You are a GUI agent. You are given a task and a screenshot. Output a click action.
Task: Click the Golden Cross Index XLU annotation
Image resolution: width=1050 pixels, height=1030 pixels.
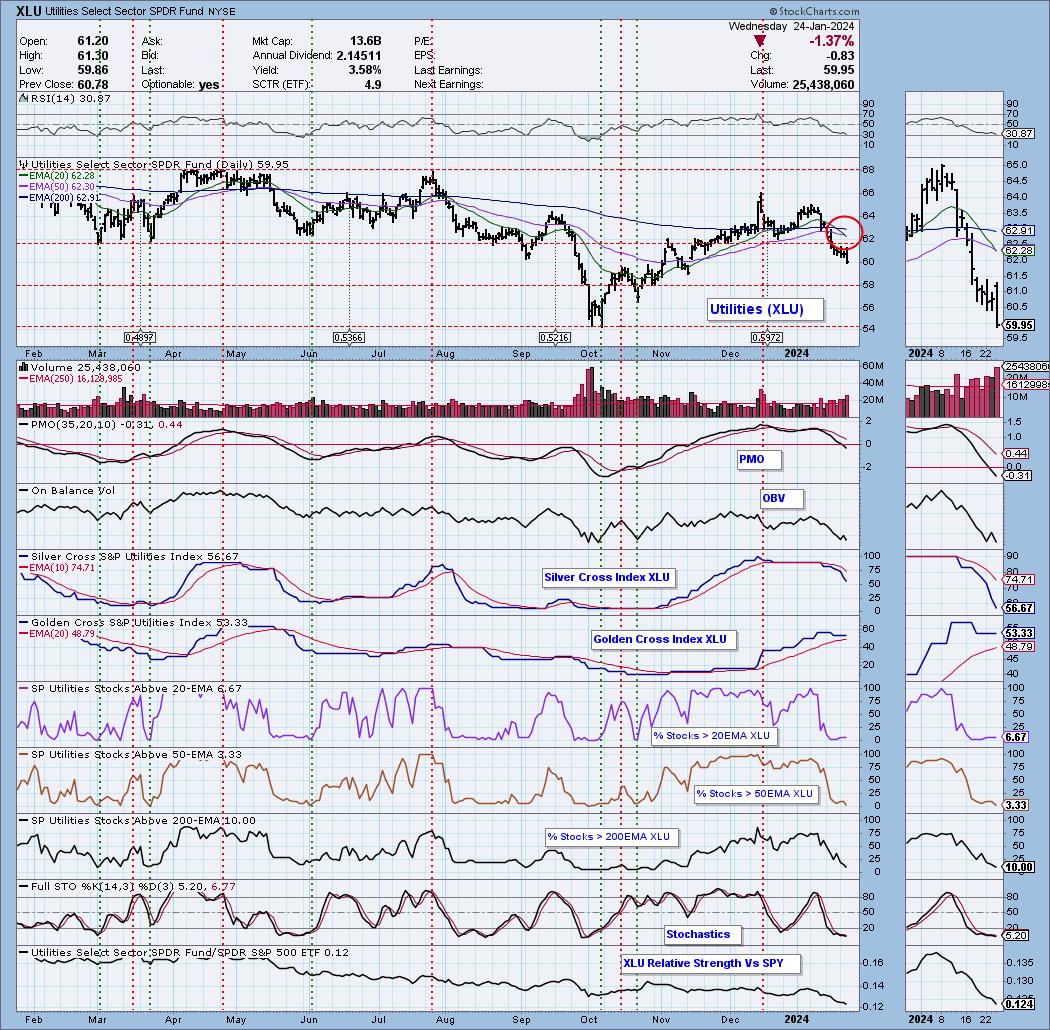(664, 639)
